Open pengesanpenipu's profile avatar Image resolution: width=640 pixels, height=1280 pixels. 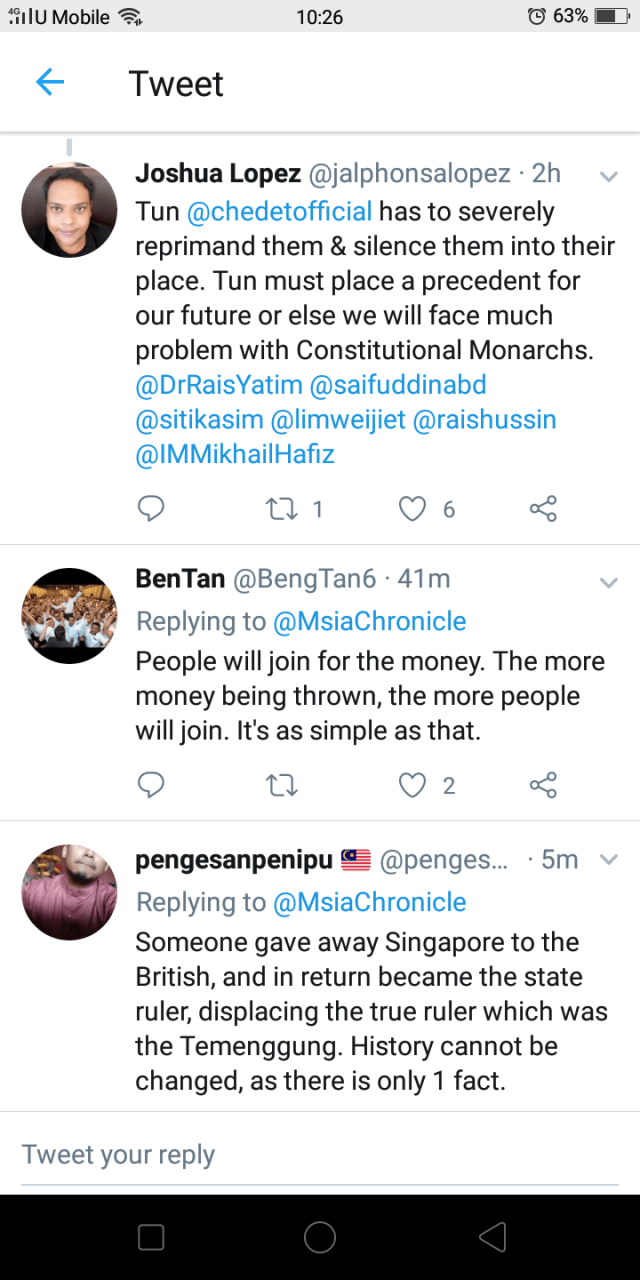click(x=69, y=892)
